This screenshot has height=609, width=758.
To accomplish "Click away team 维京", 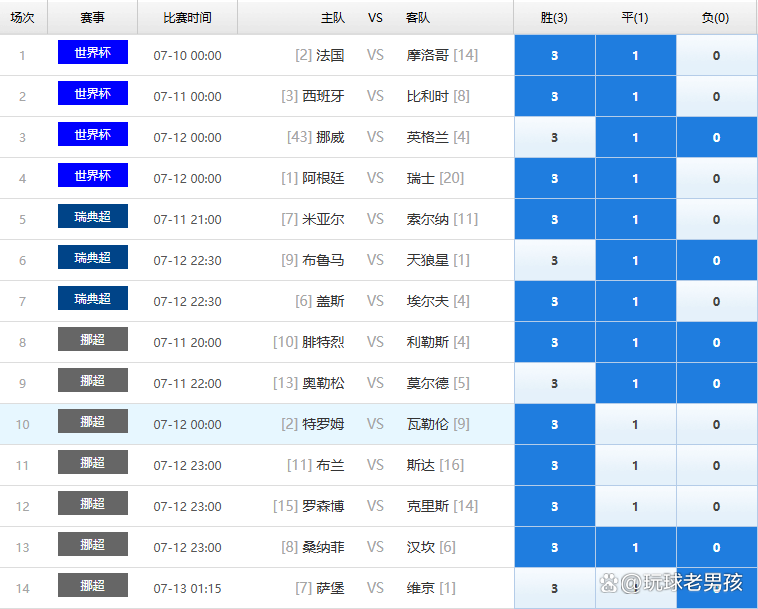I will click(421, 588).
